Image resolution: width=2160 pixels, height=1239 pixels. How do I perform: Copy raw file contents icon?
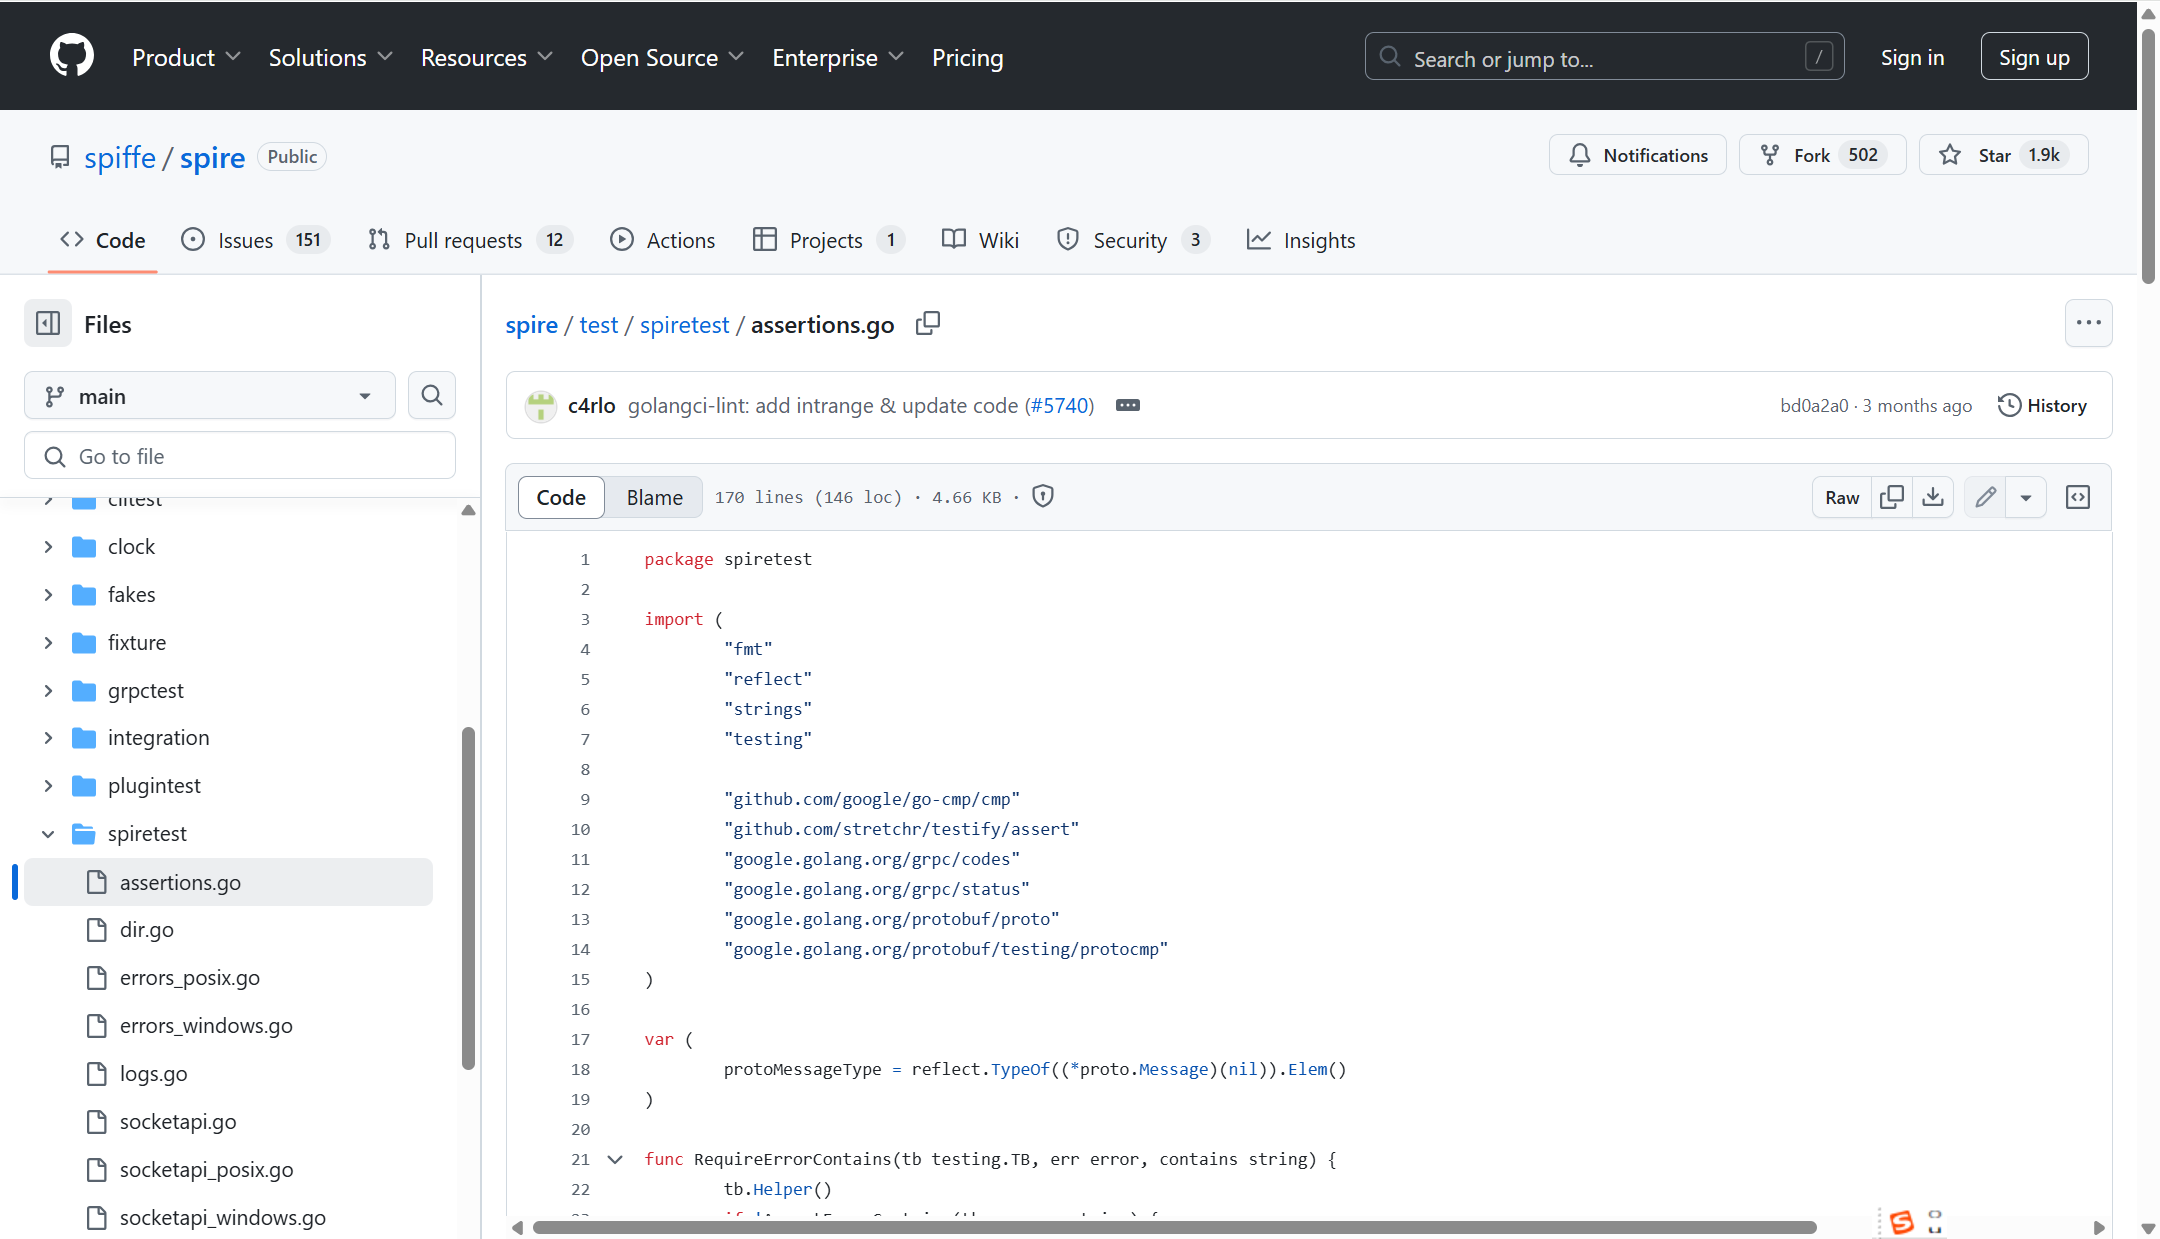[x=1891, y=497]
